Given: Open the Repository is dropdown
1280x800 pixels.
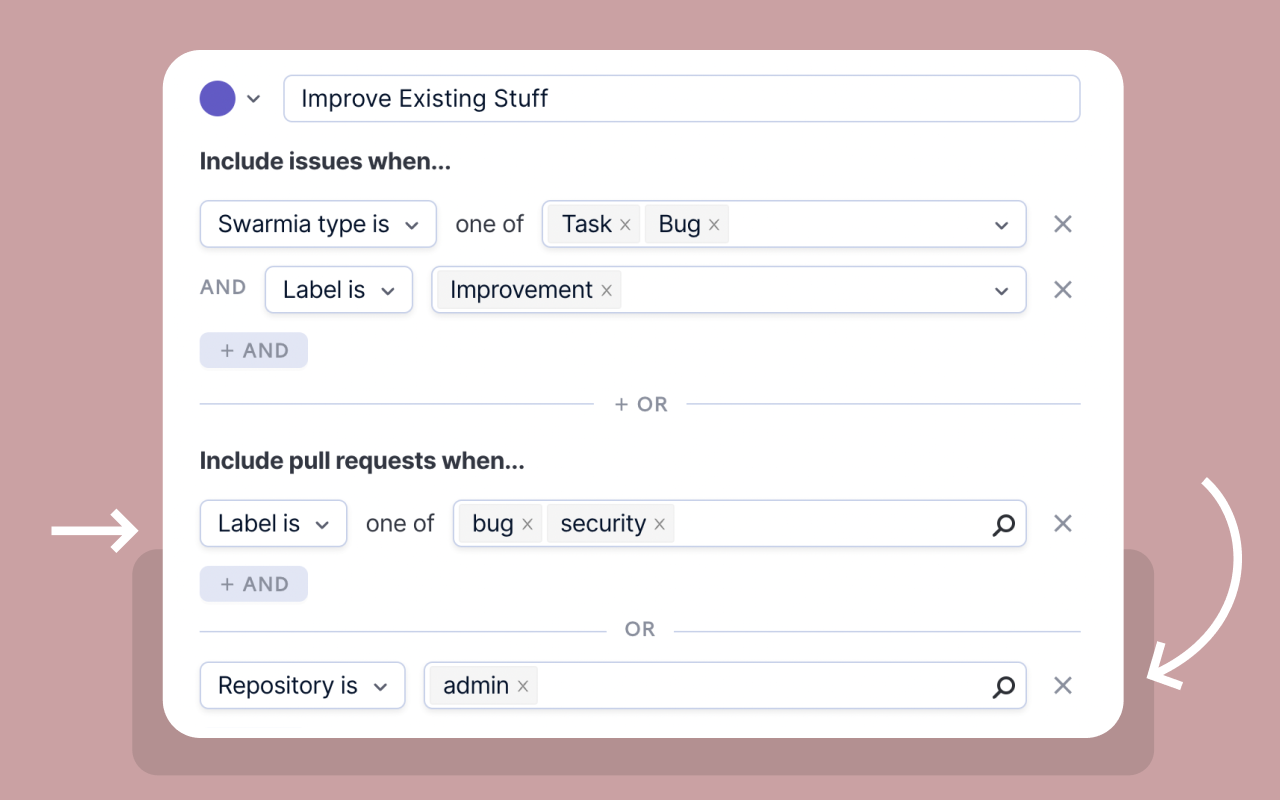Looking at the screenshot, I should click(x=302, y=686).
